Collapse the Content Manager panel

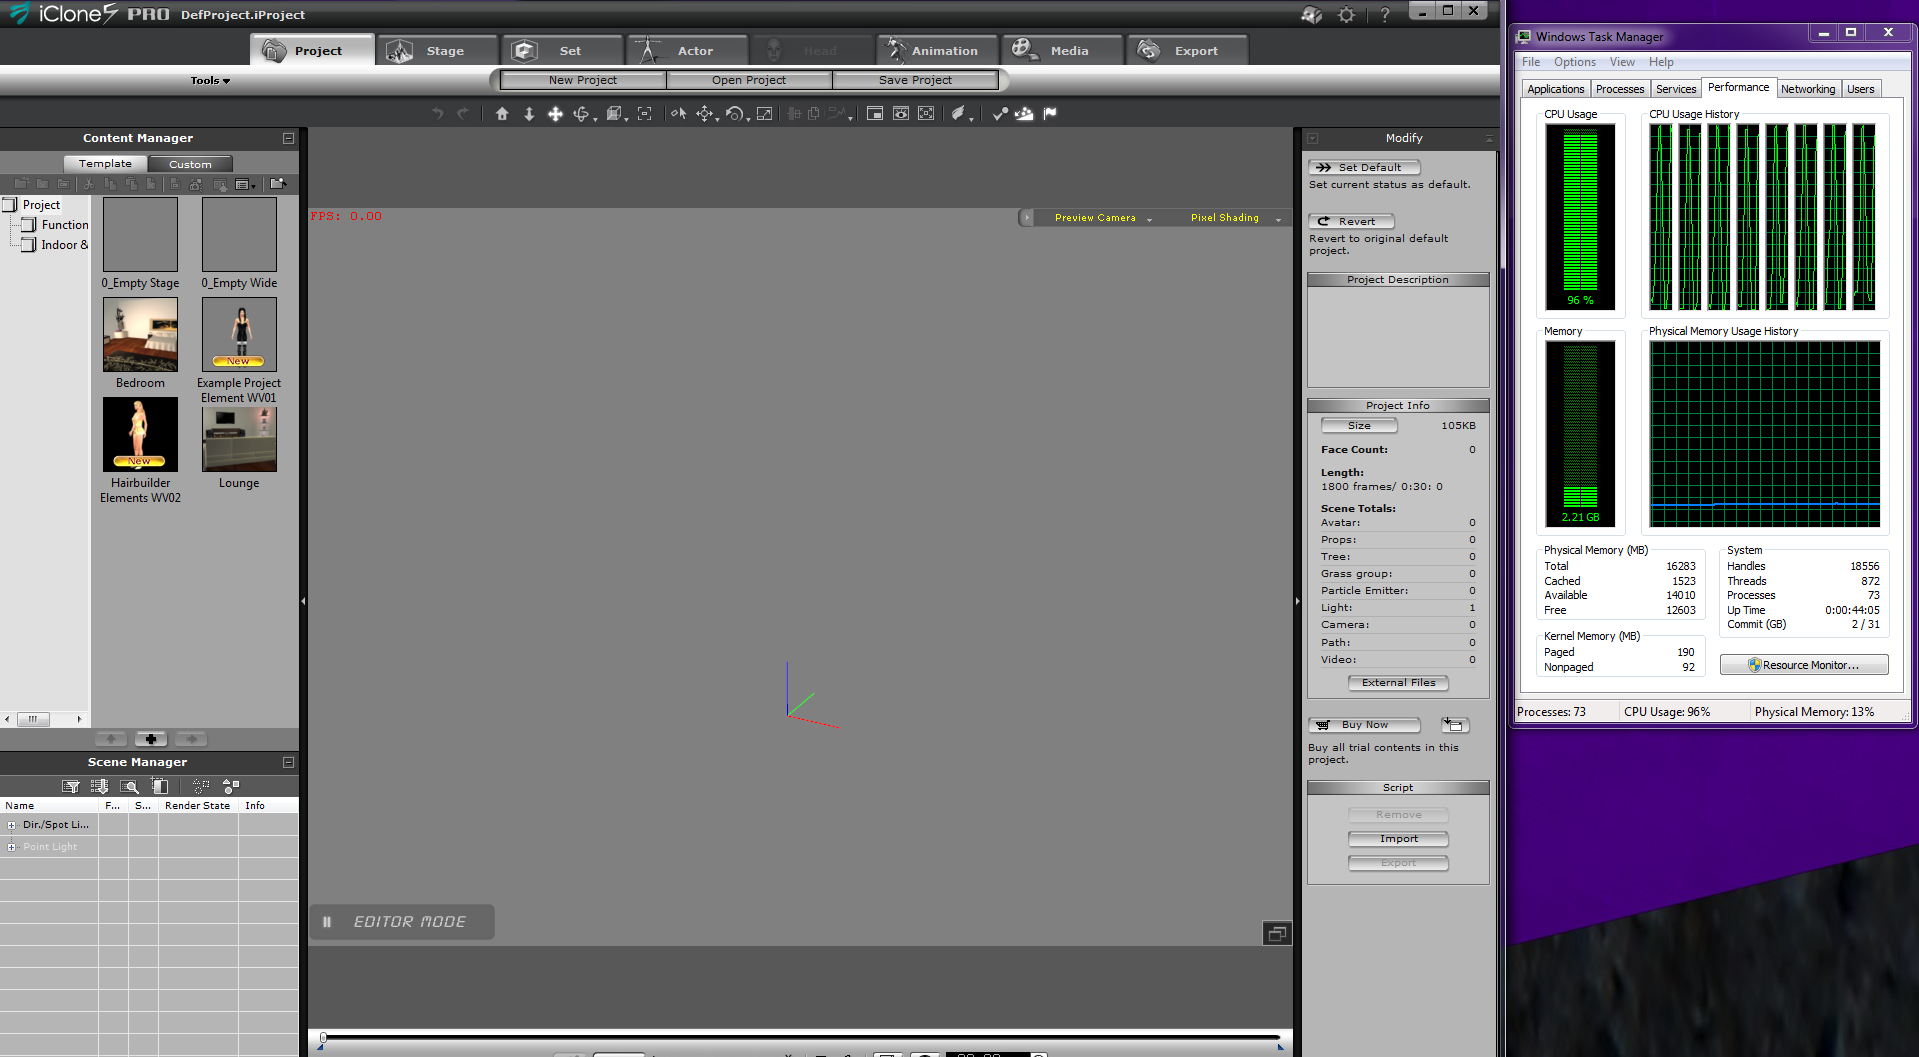pyautogui.click(x=288, y=139)
